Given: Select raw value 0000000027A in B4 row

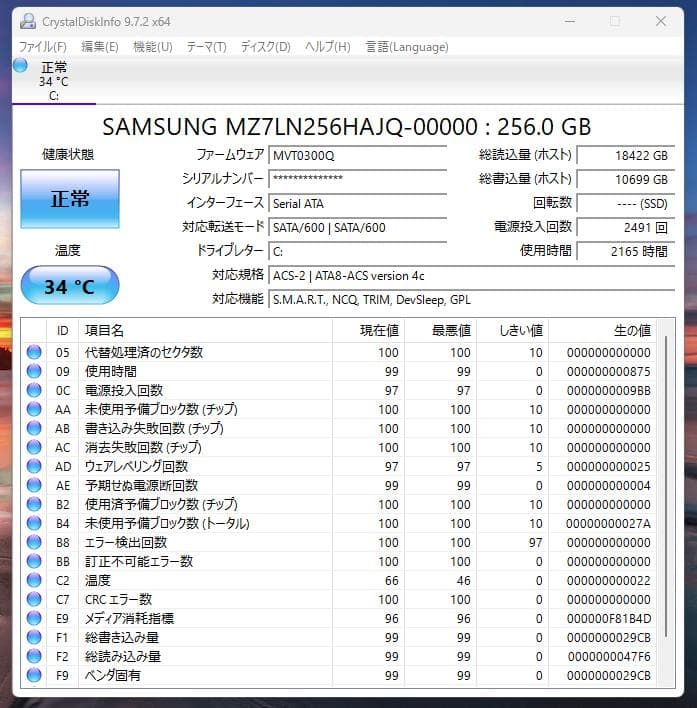Looking at the screenshot, I should coord(609,523).
